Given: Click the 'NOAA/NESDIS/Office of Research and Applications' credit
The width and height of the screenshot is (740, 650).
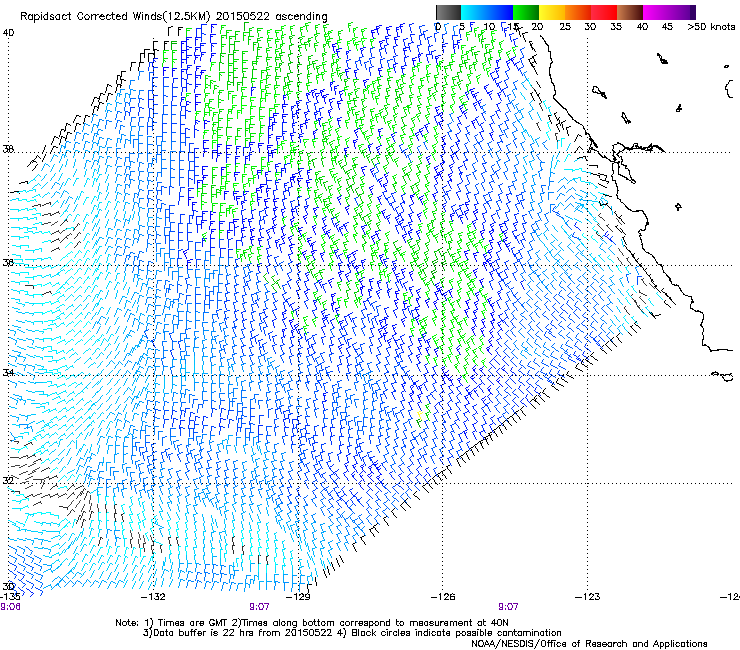Looking at the screenshot, I should click(x=589, y=644).
